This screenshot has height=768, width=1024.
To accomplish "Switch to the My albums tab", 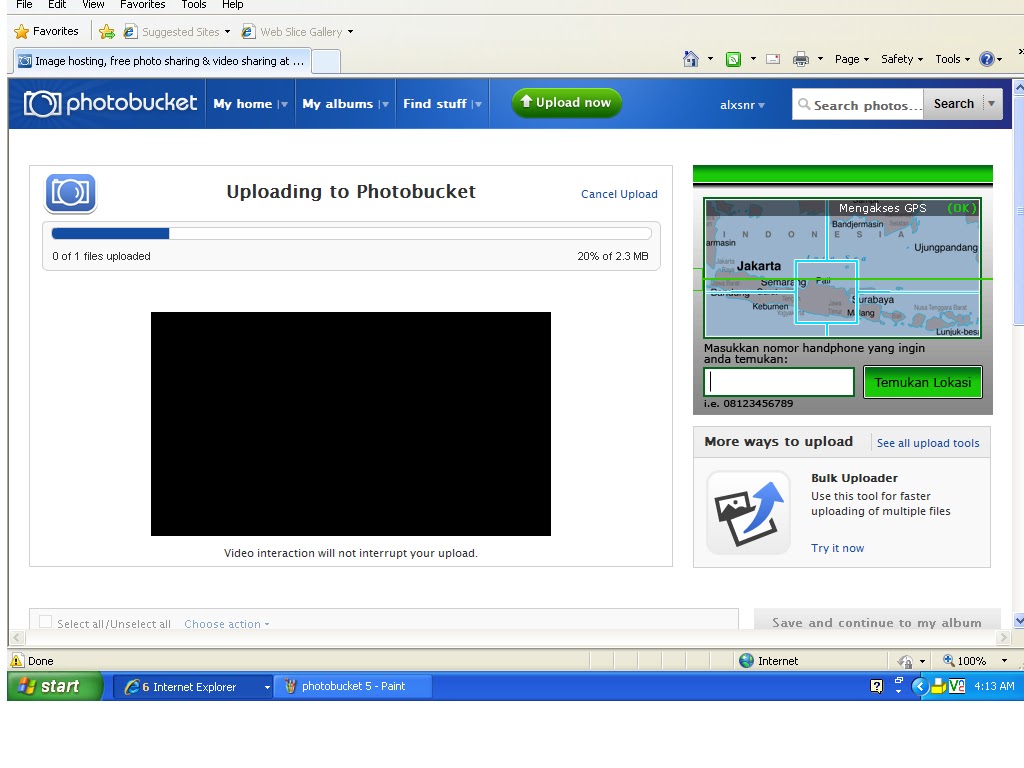I will tap(338, 103).
